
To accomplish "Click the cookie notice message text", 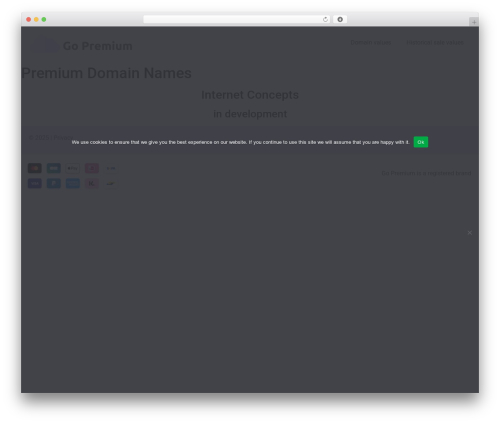I will [x=240, y=142].
